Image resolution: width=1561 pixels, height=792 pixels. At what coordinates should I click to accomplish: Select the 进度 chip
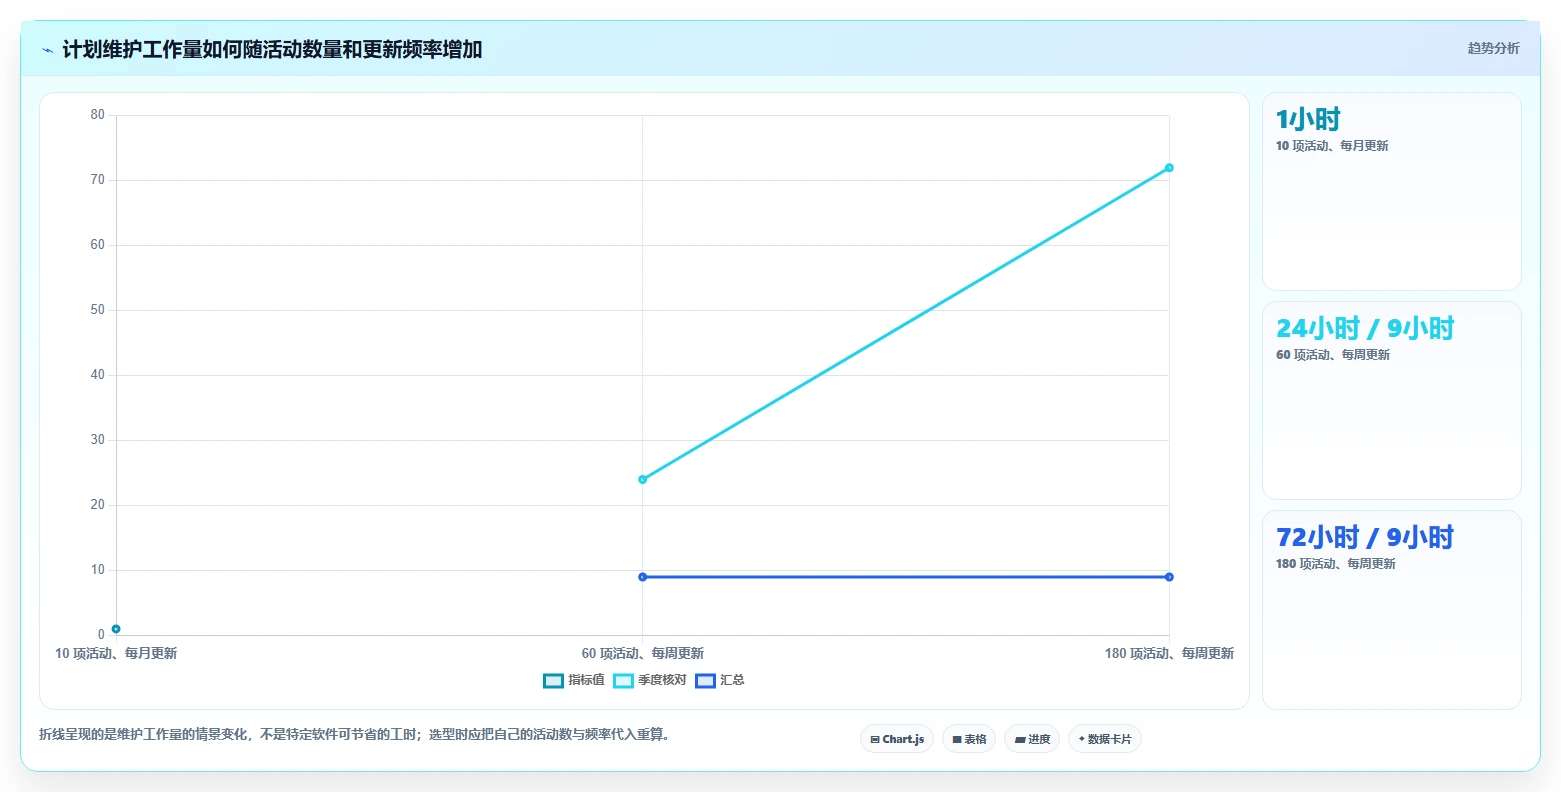tap(1032, 739)
